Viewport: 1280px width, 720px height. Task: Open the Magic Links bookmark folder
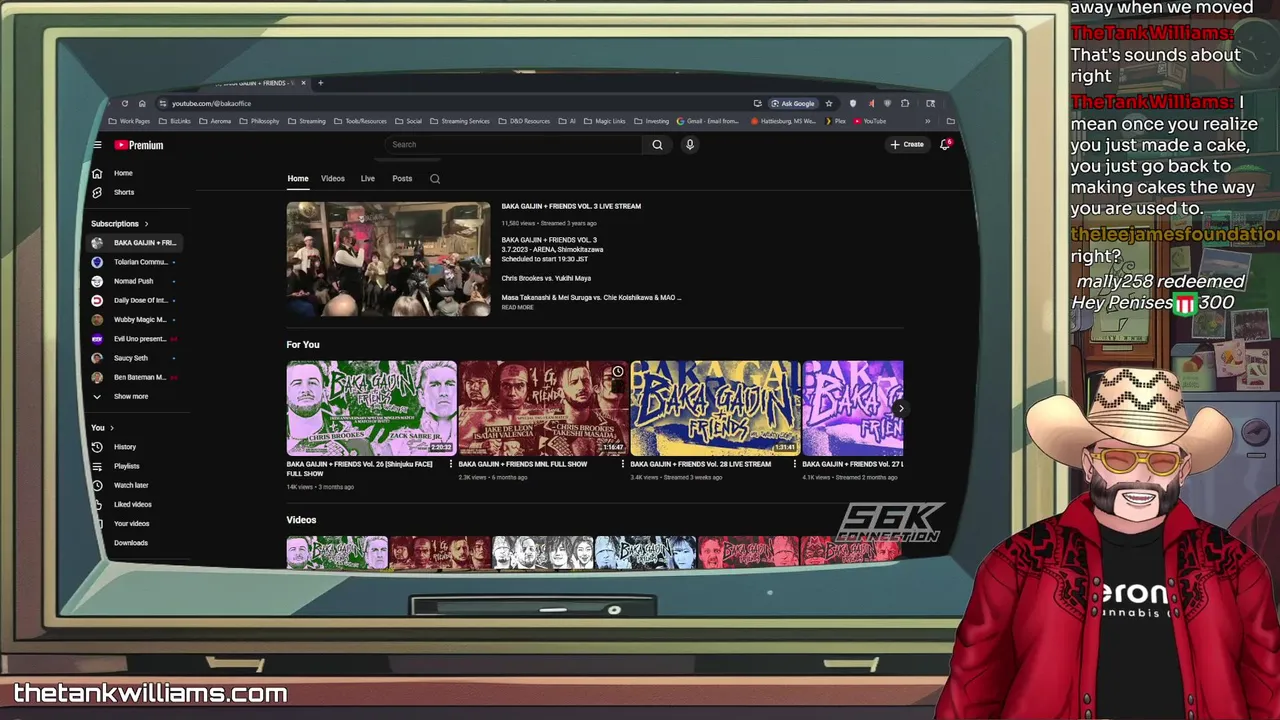(605, 121)
